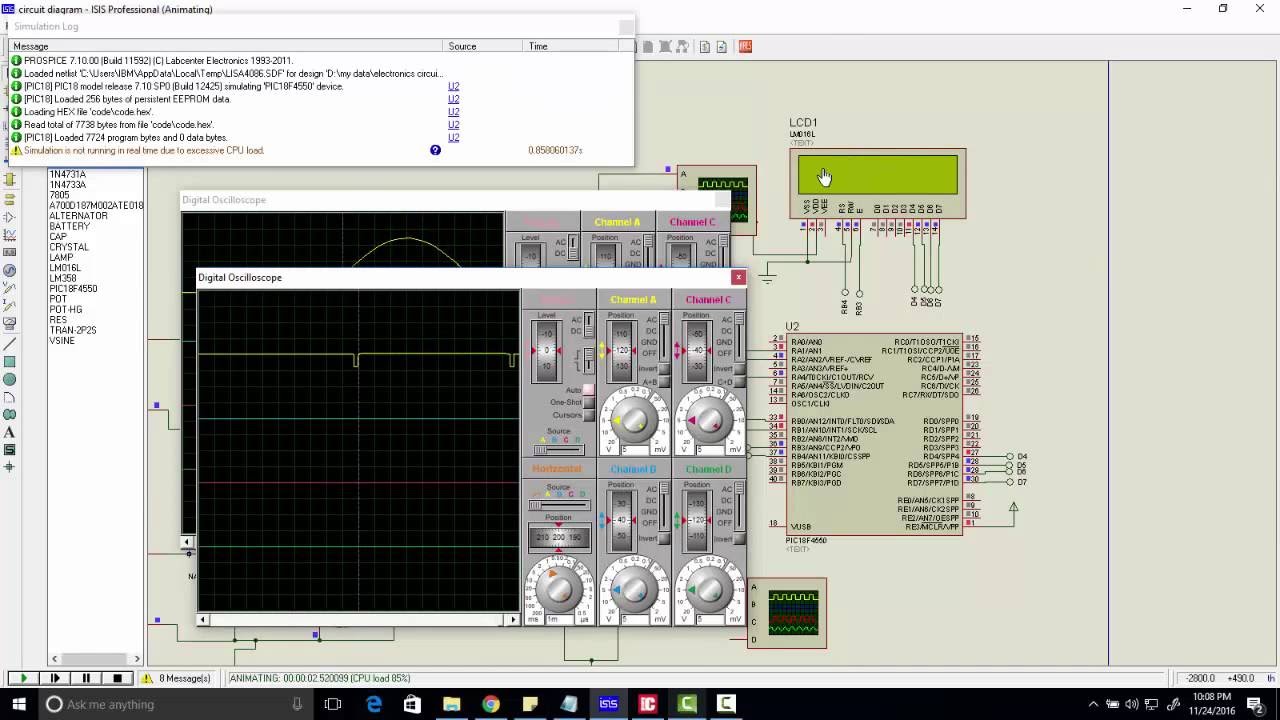Toggle the C+D button
This screenshot has width=1280, height=720.
pos(739,382)
